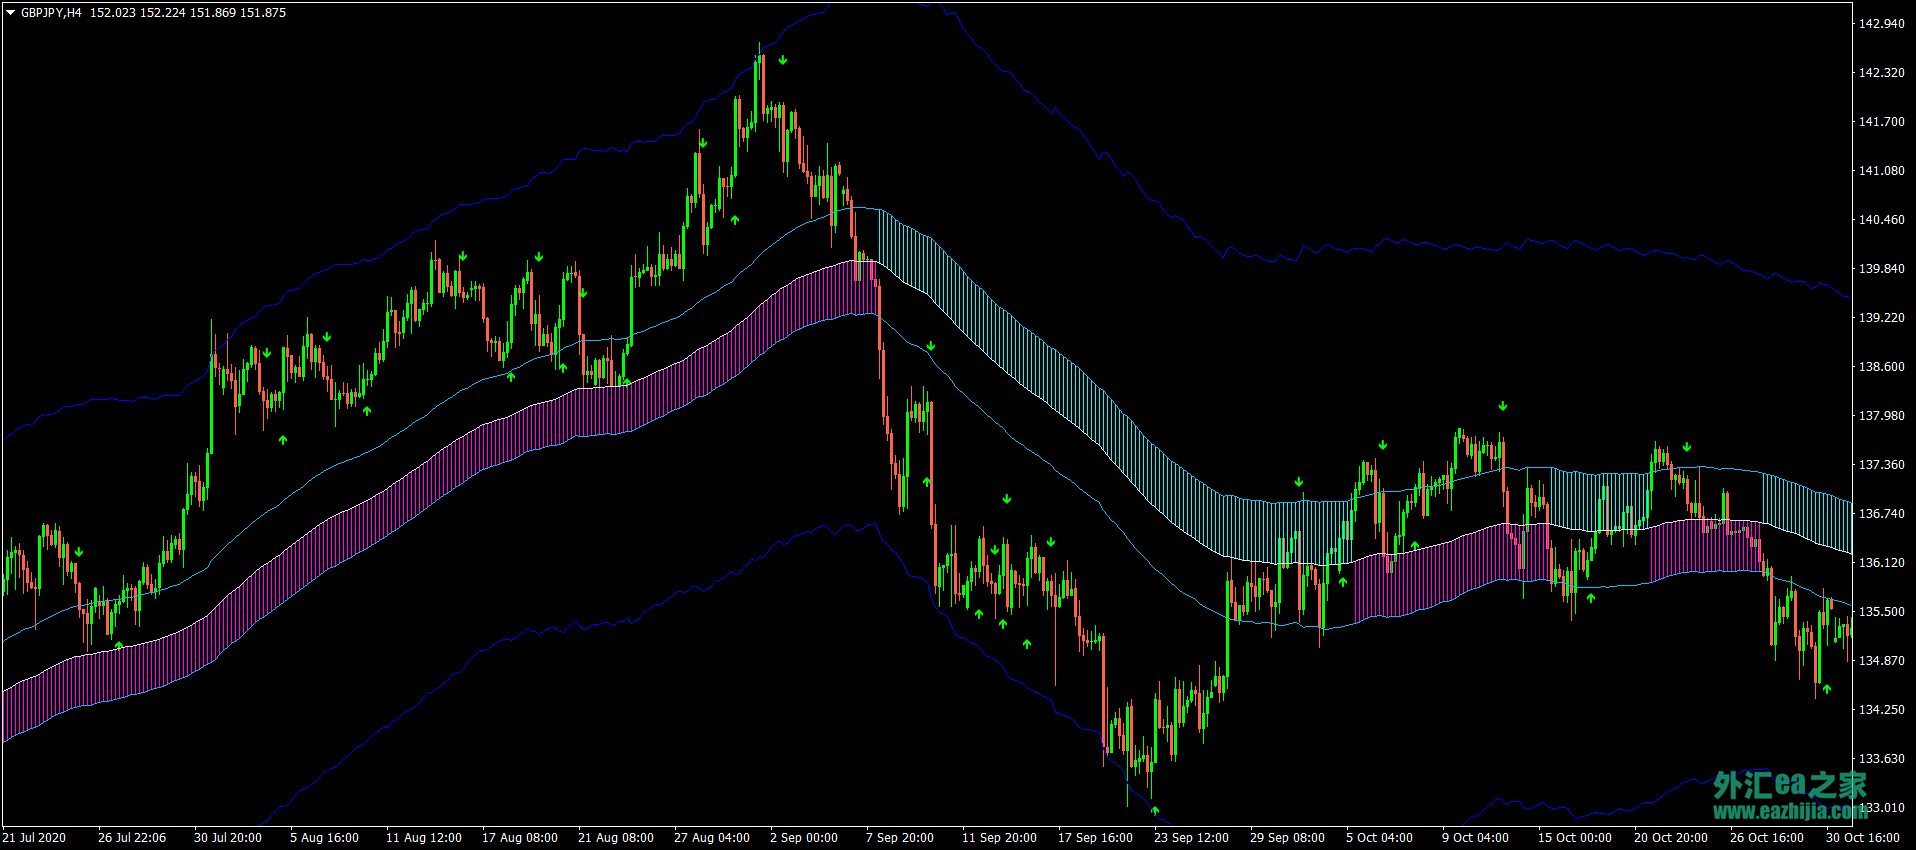Click the 21 Jul 2020 date label
1916x850 pixels.
[x=34, y=838]
